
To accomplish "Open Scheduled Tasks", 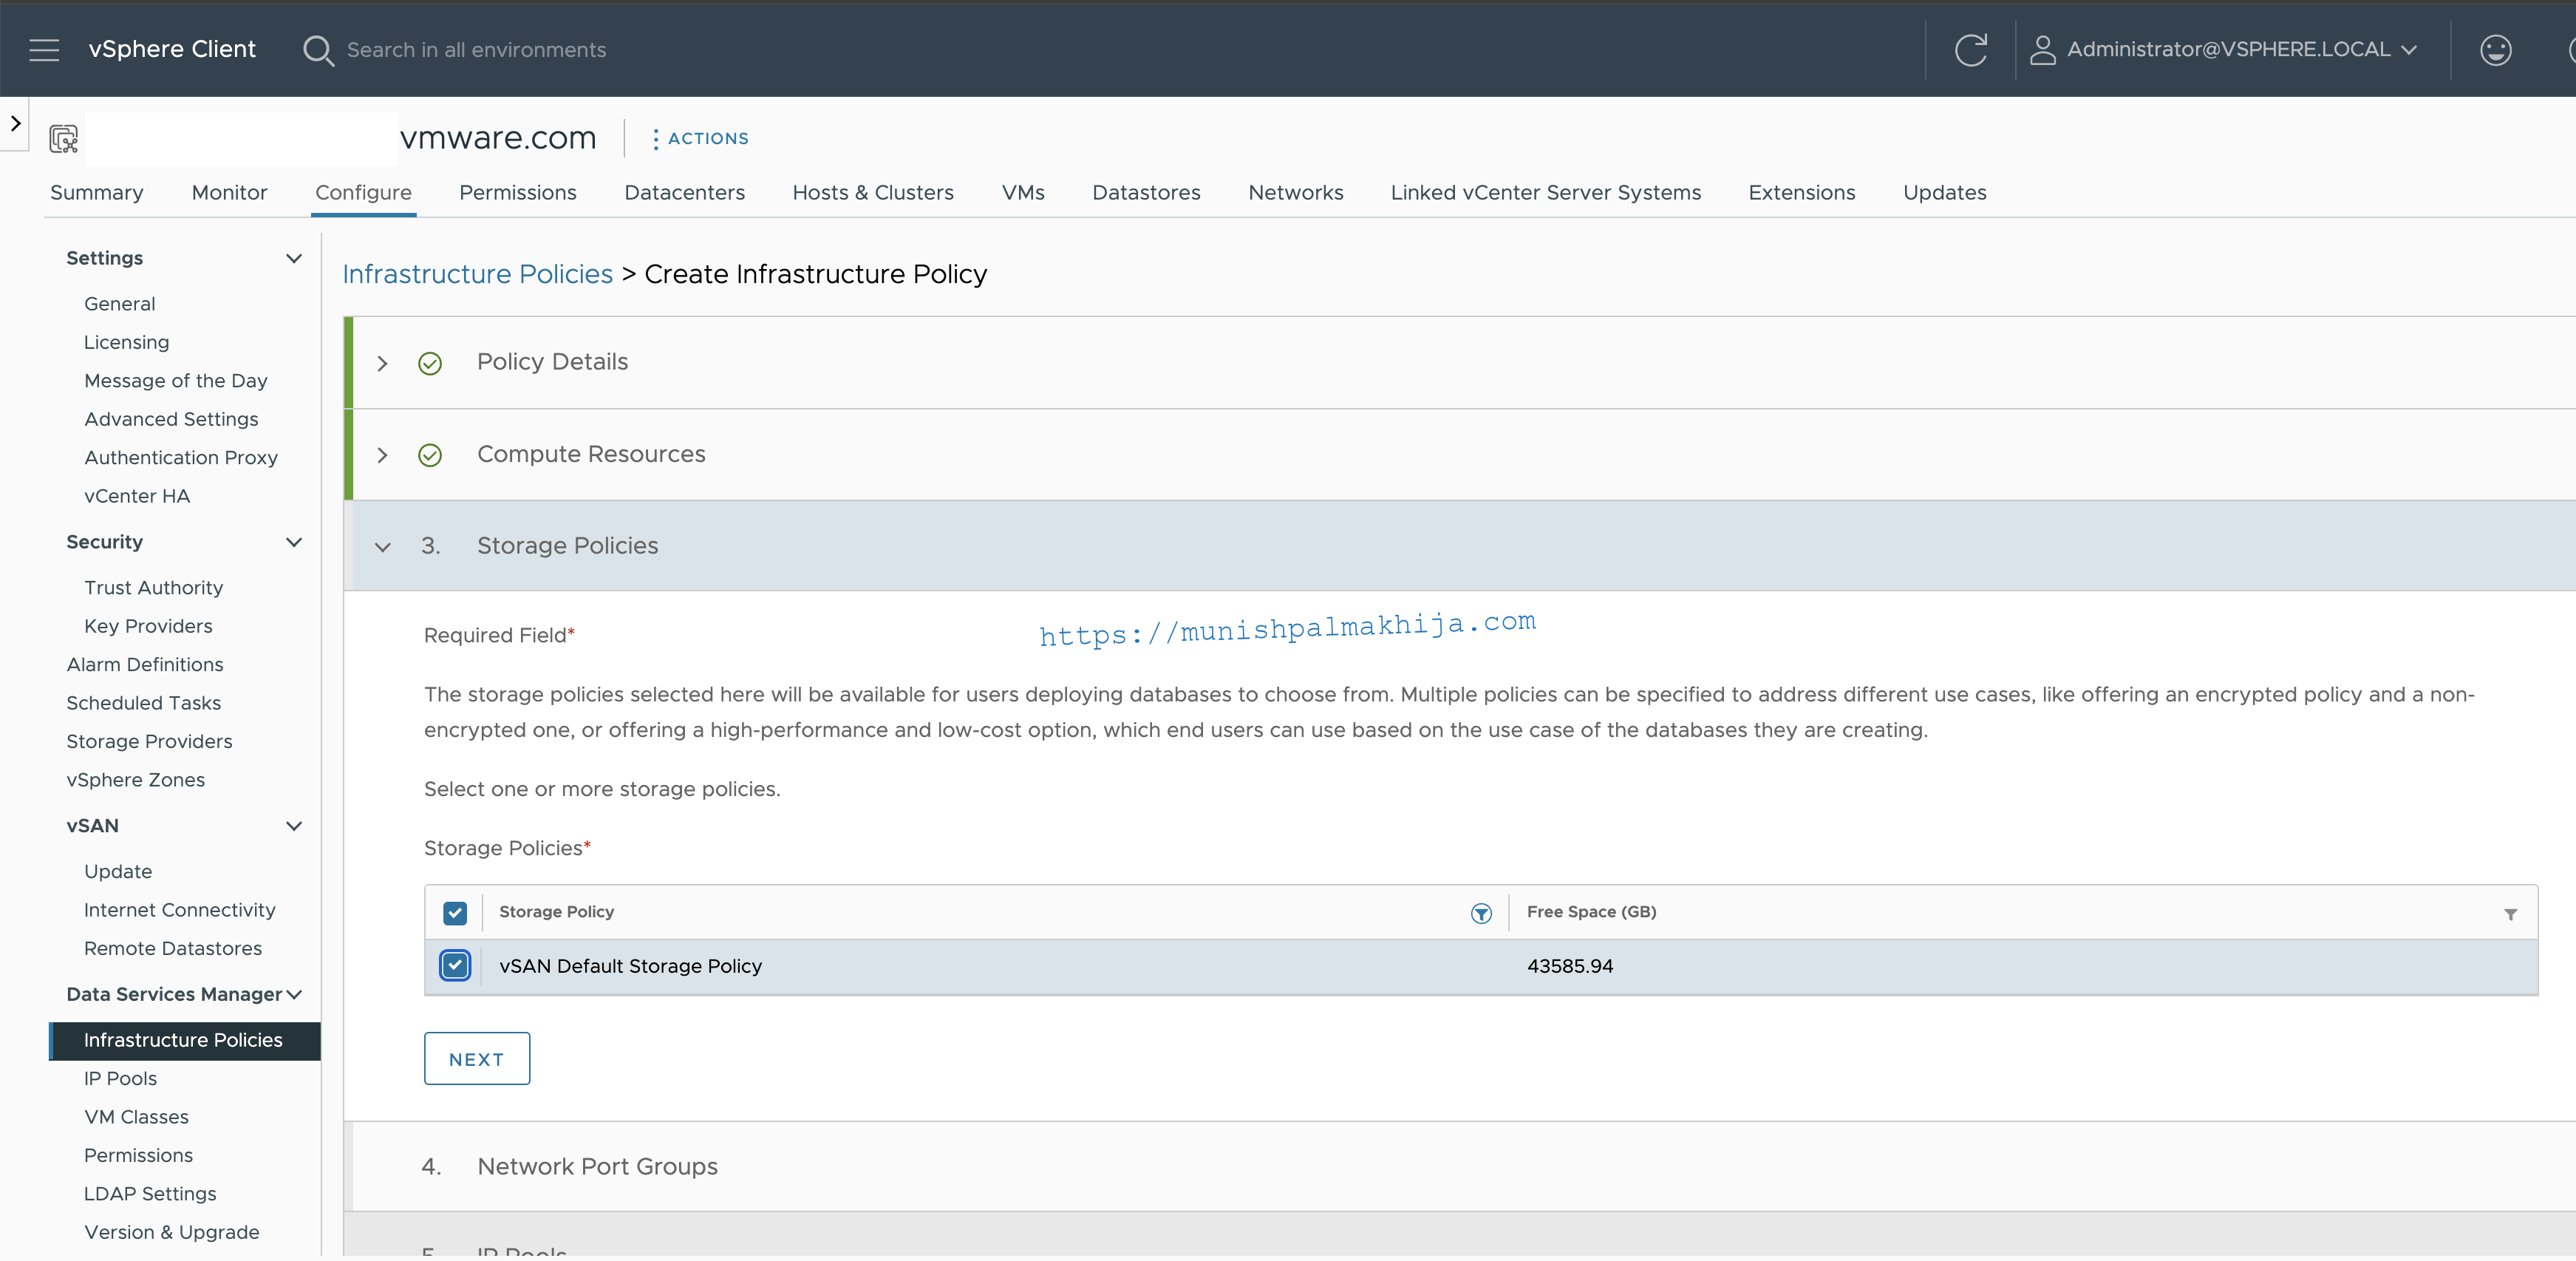I will coord(143,703).
